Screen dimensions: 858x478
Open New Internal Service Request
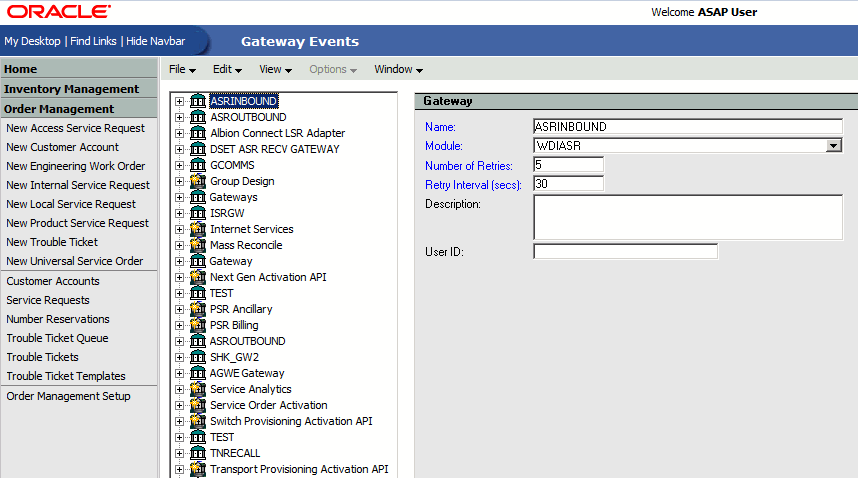click(78, 185)
